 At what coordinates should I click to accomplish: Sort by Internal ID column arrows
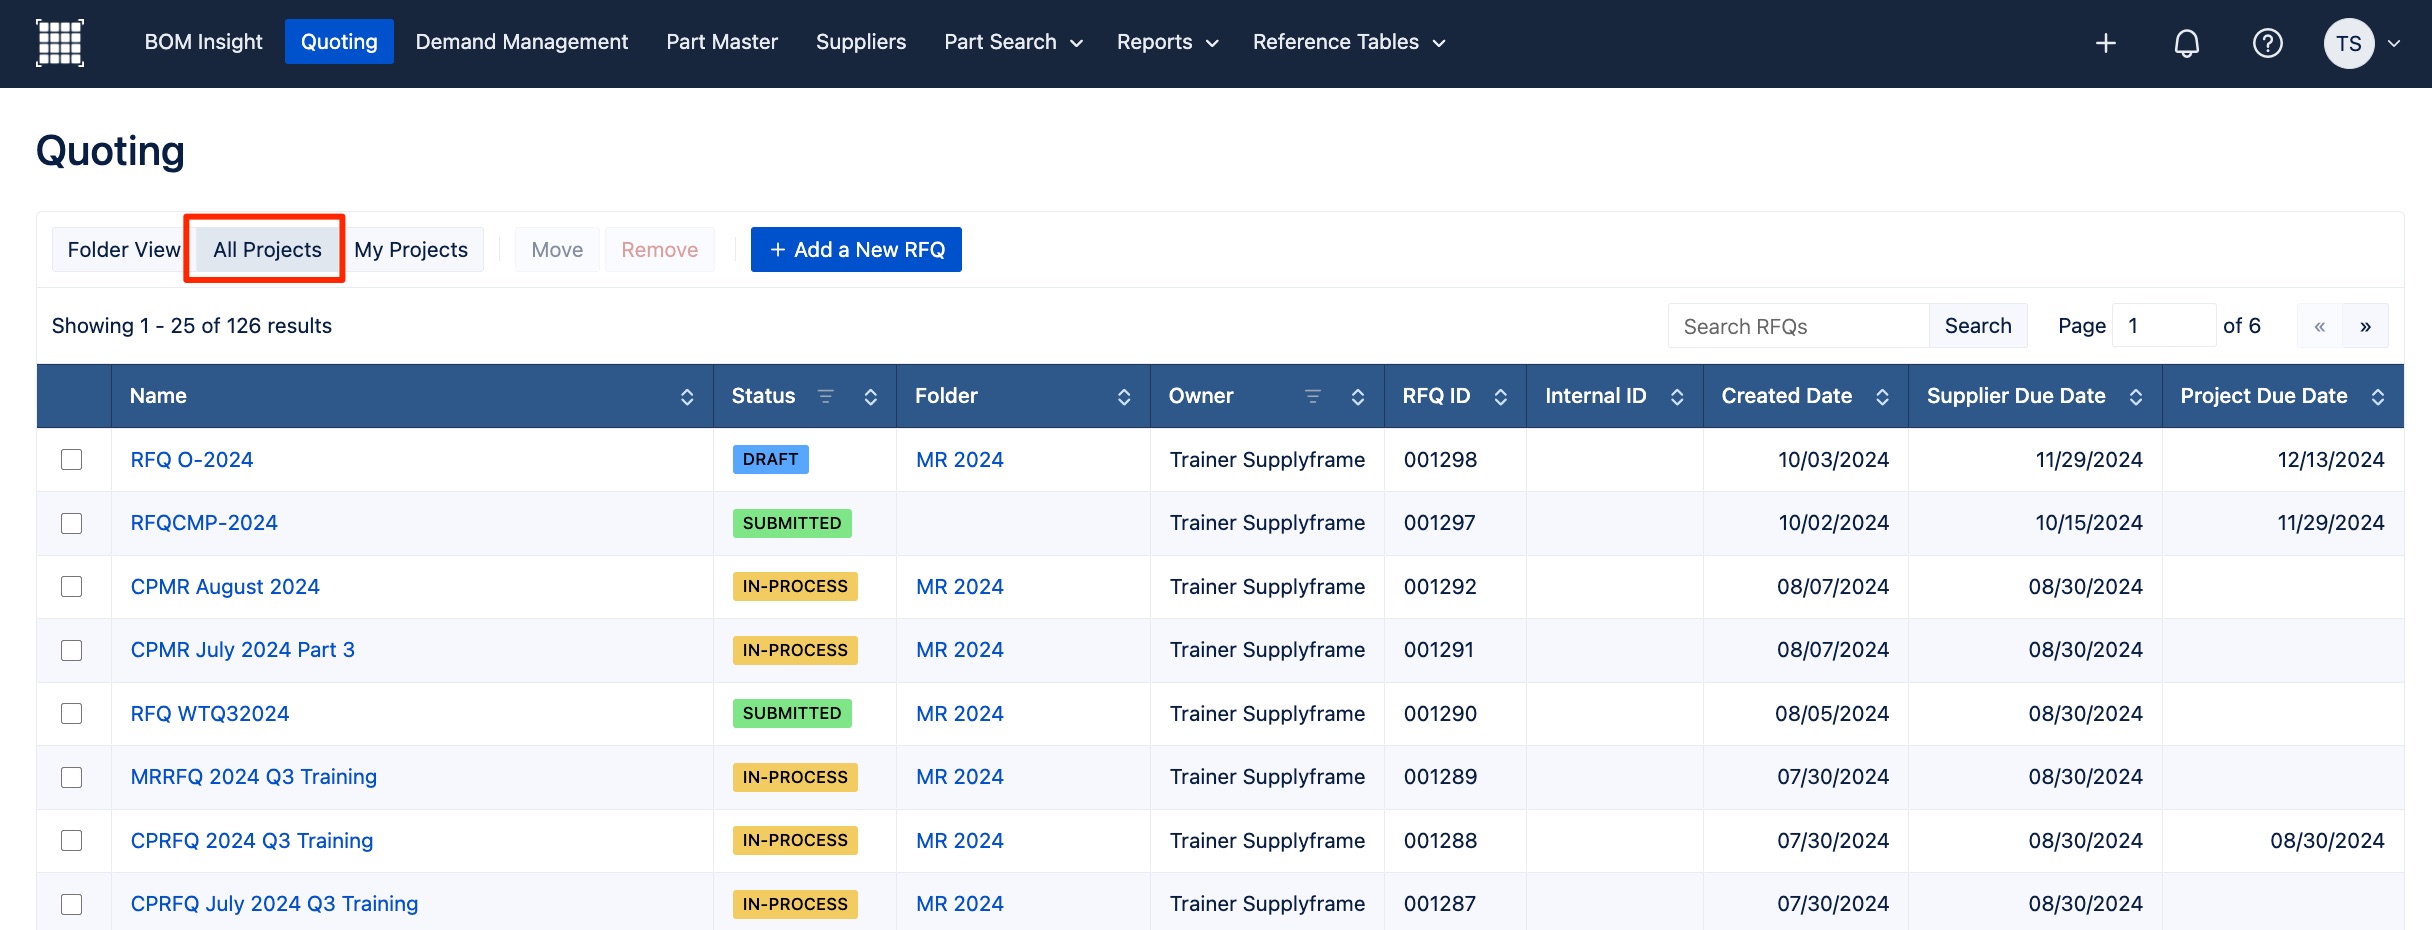pos(1677,397)
